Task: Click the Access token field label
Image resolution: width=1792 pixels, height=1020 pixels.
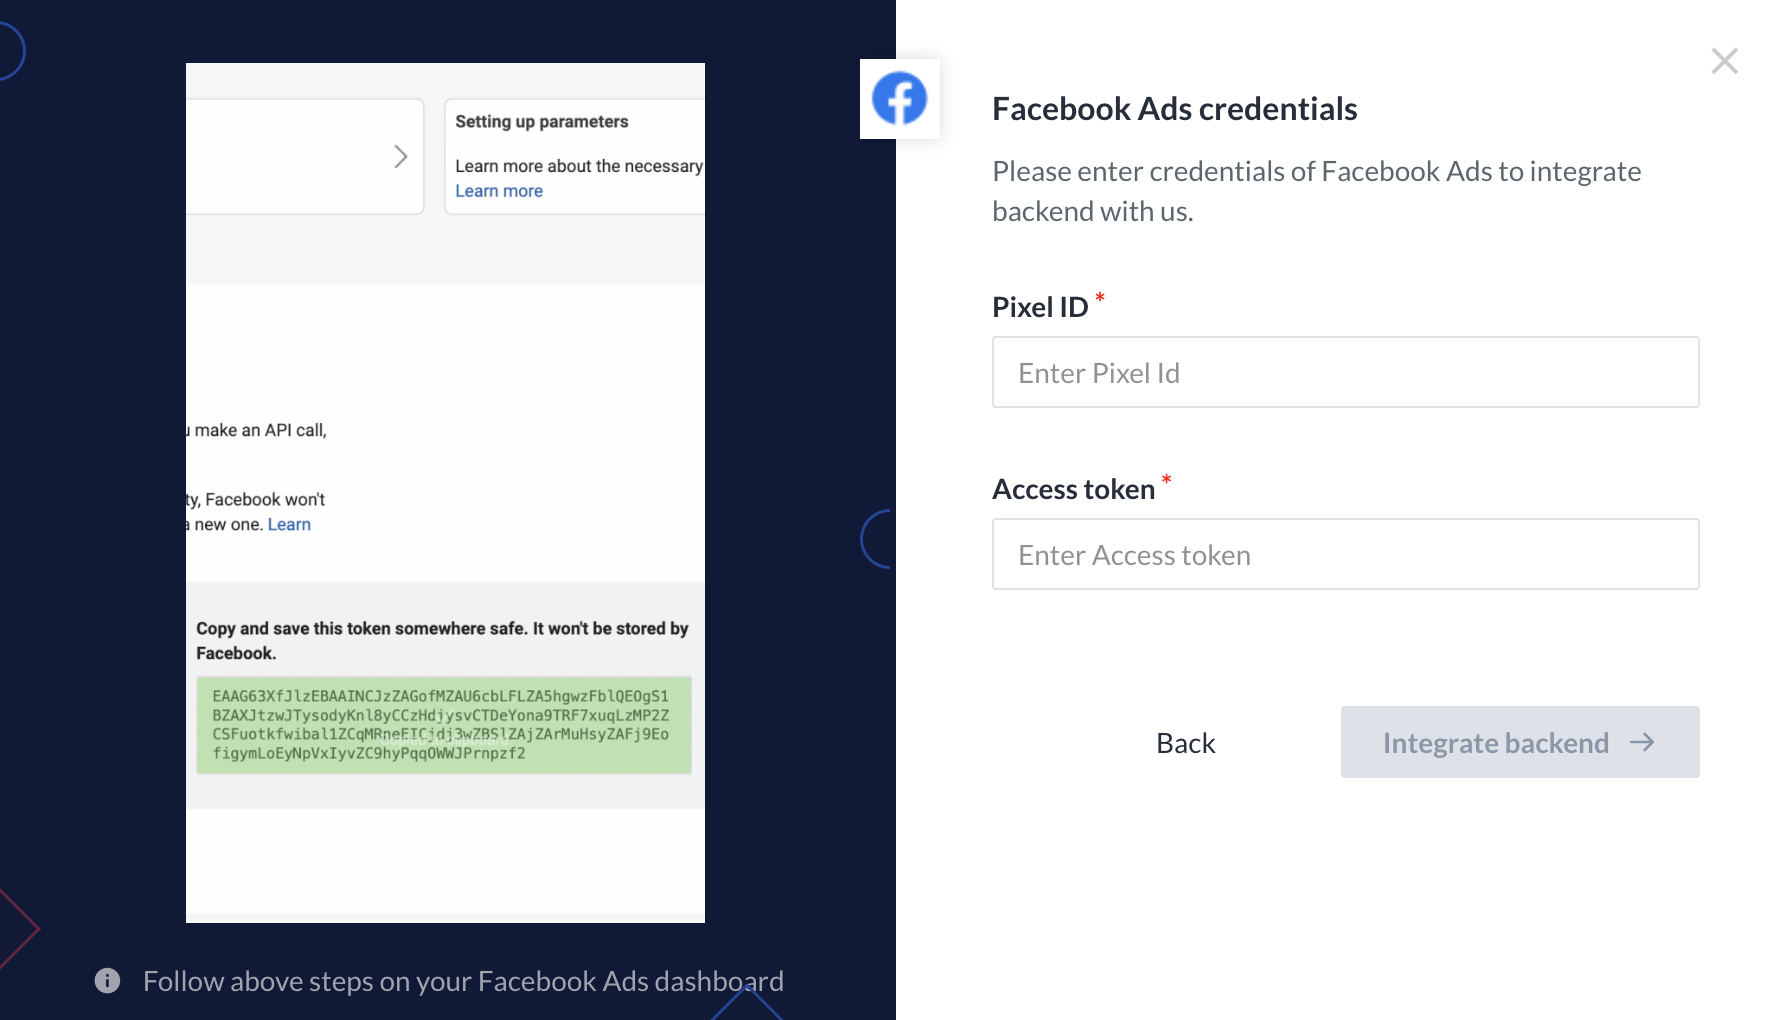Action: click(x=1073, y=489)
